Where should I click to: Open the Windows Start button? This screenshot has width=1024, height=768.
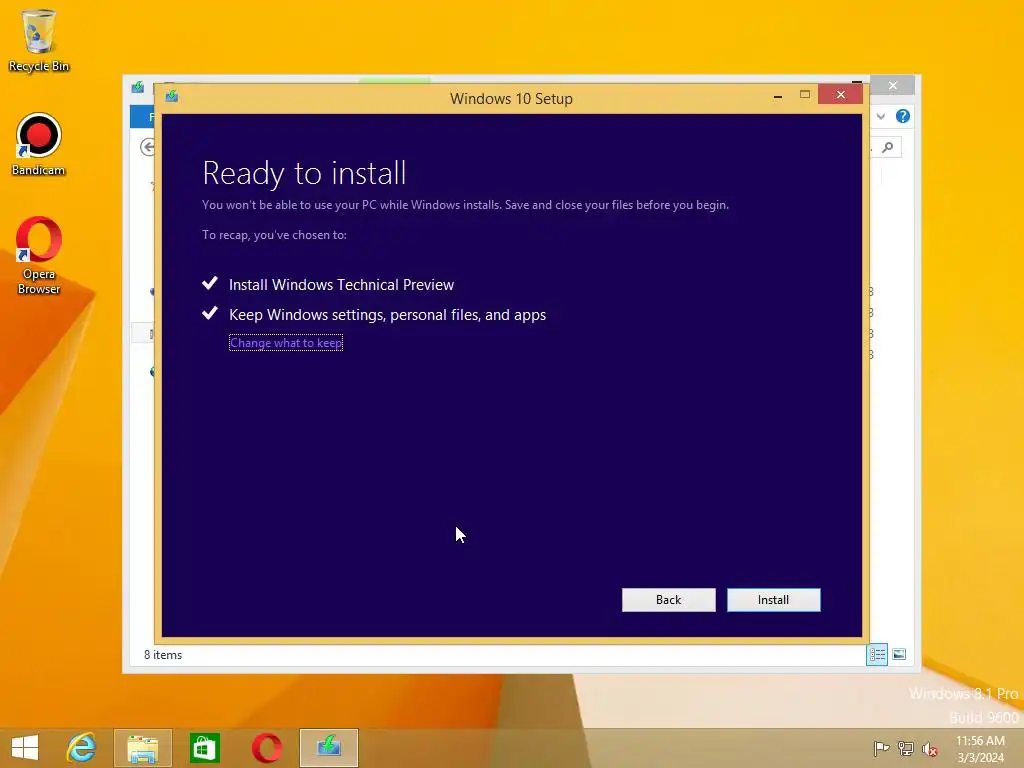[25, 747]
